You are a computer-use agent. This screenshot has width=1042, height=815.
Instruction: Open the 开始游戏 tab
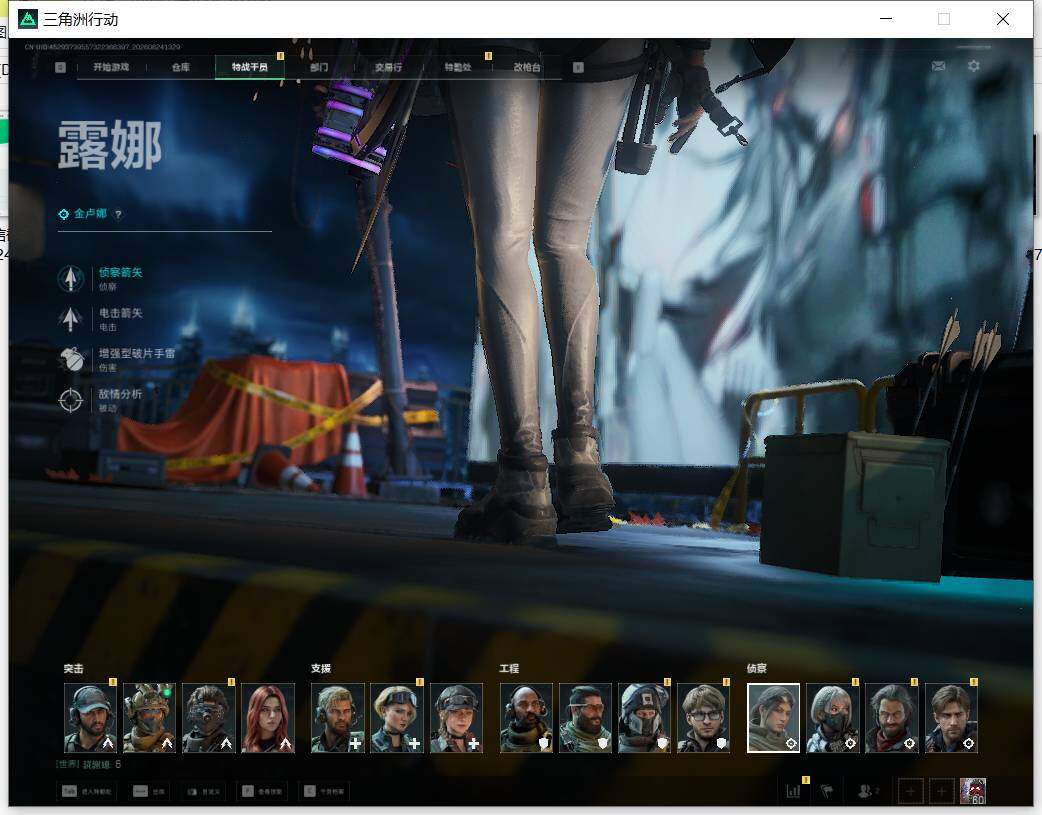tap(111, 67)
